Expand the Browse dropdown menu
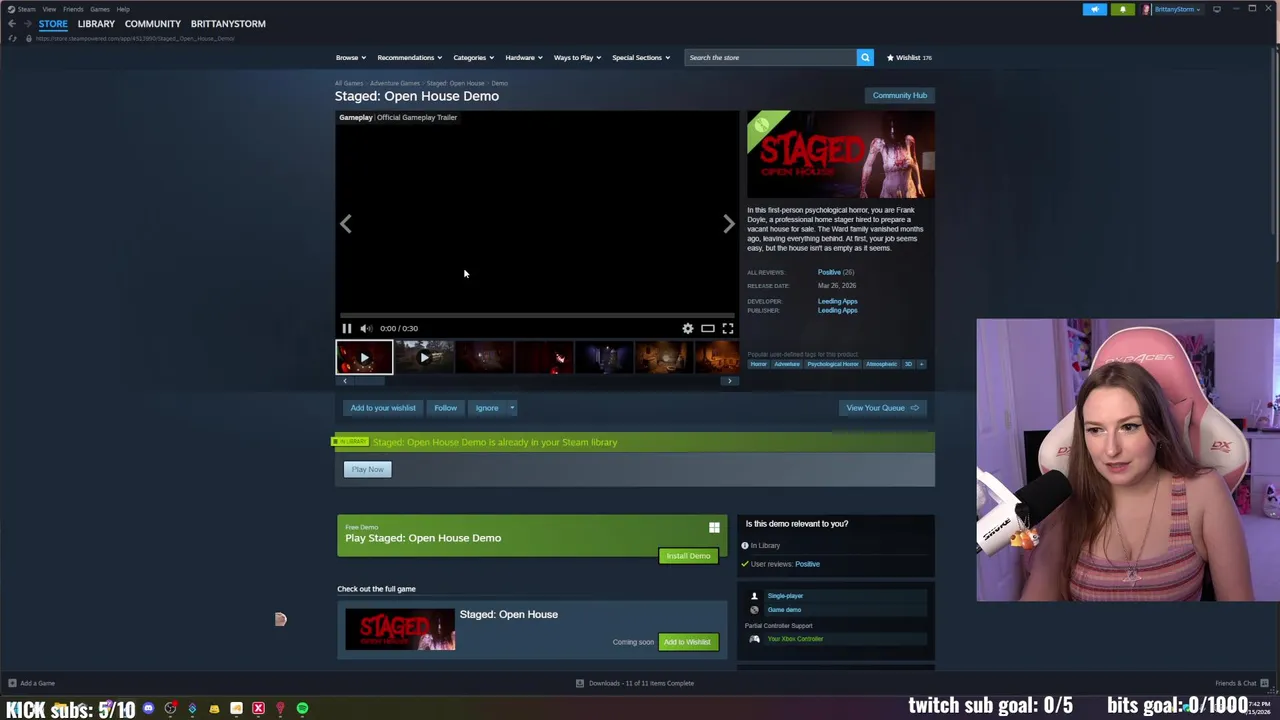The width and height of the screenshot is (1280, 720). (351, 57)
